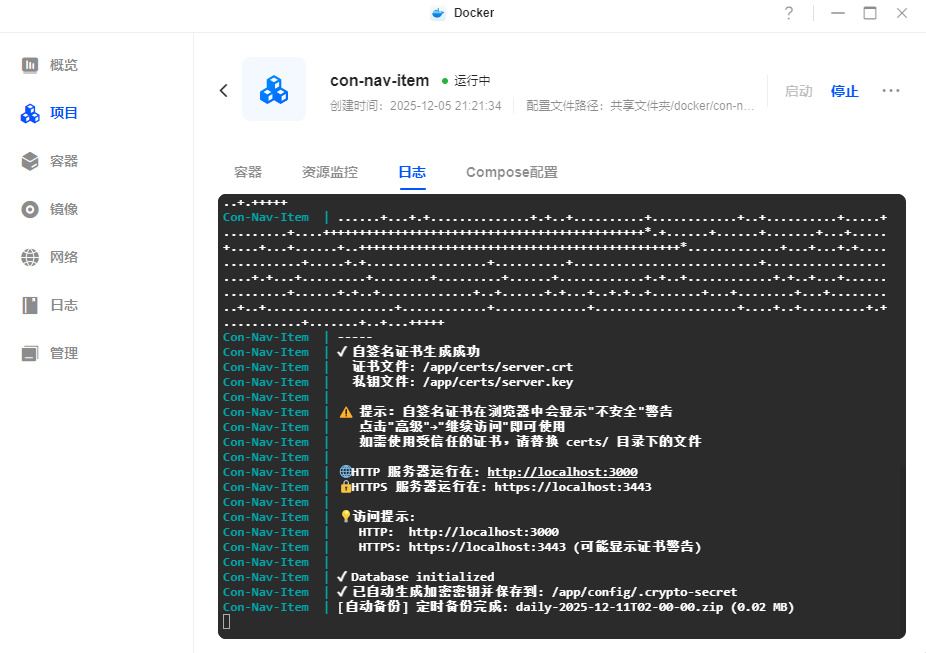Open the 日志 log book icon in sidebar
The image size is (926, 653).
pyautogui.click(x=30, y=305)
